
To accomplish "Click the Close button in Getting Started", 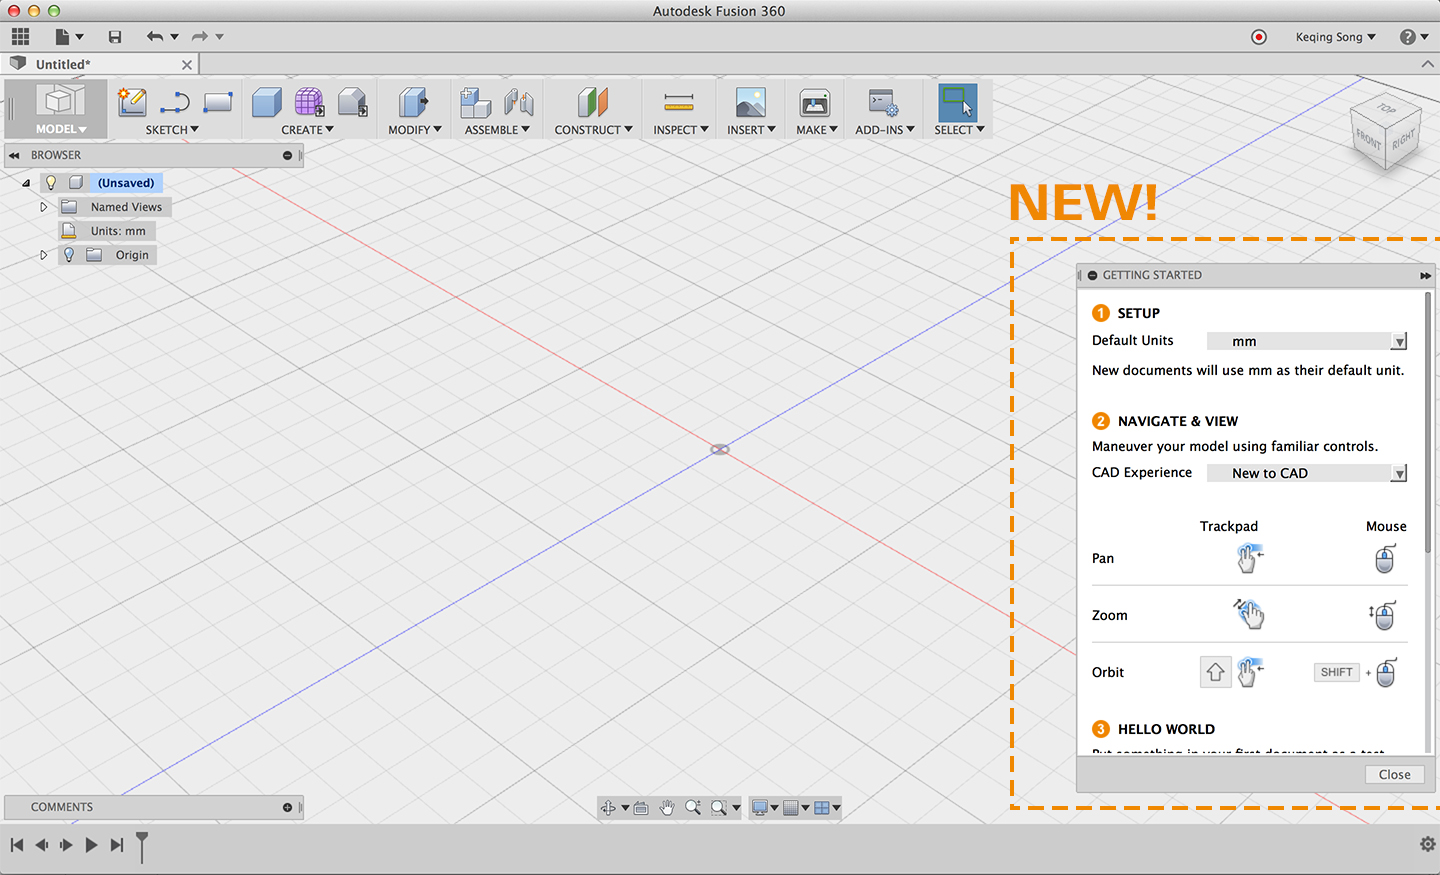I will (1394, 775).
